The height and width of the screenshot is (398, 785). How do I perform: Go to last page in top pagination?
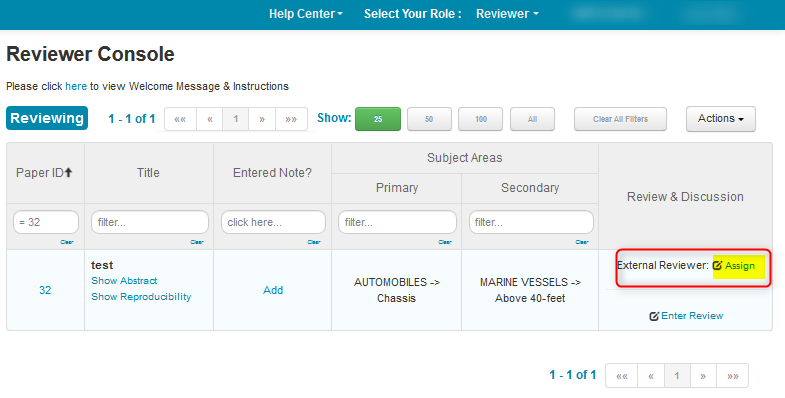(x=291, y=119)
